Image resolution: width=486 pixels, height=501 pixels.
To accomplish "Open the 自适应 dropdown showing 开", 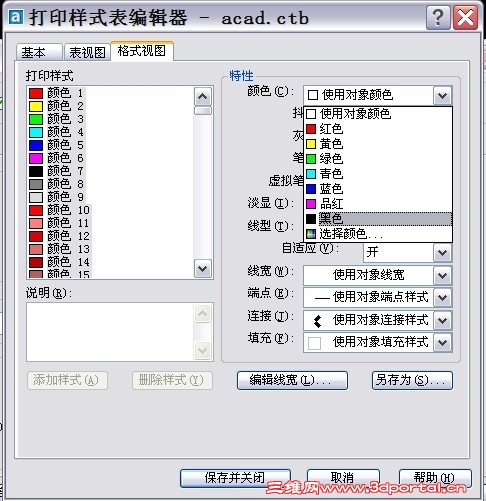I will (407, 252).
